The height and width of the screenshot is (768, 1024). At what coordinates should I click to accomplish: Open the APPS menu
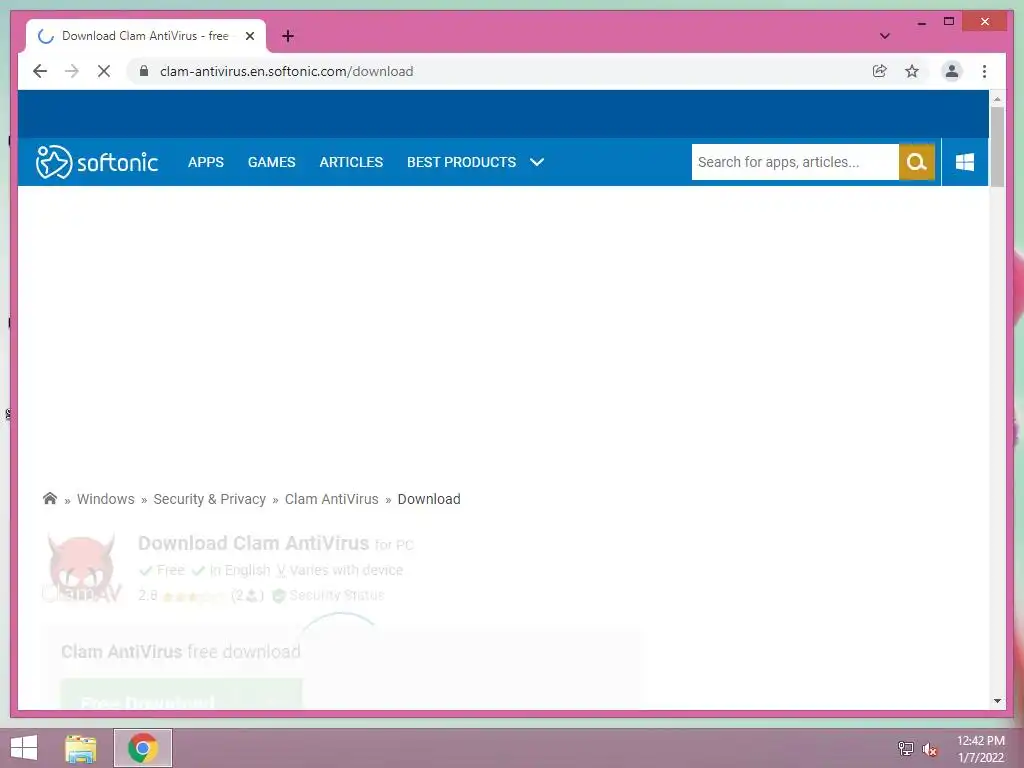(x=206, y=162)
